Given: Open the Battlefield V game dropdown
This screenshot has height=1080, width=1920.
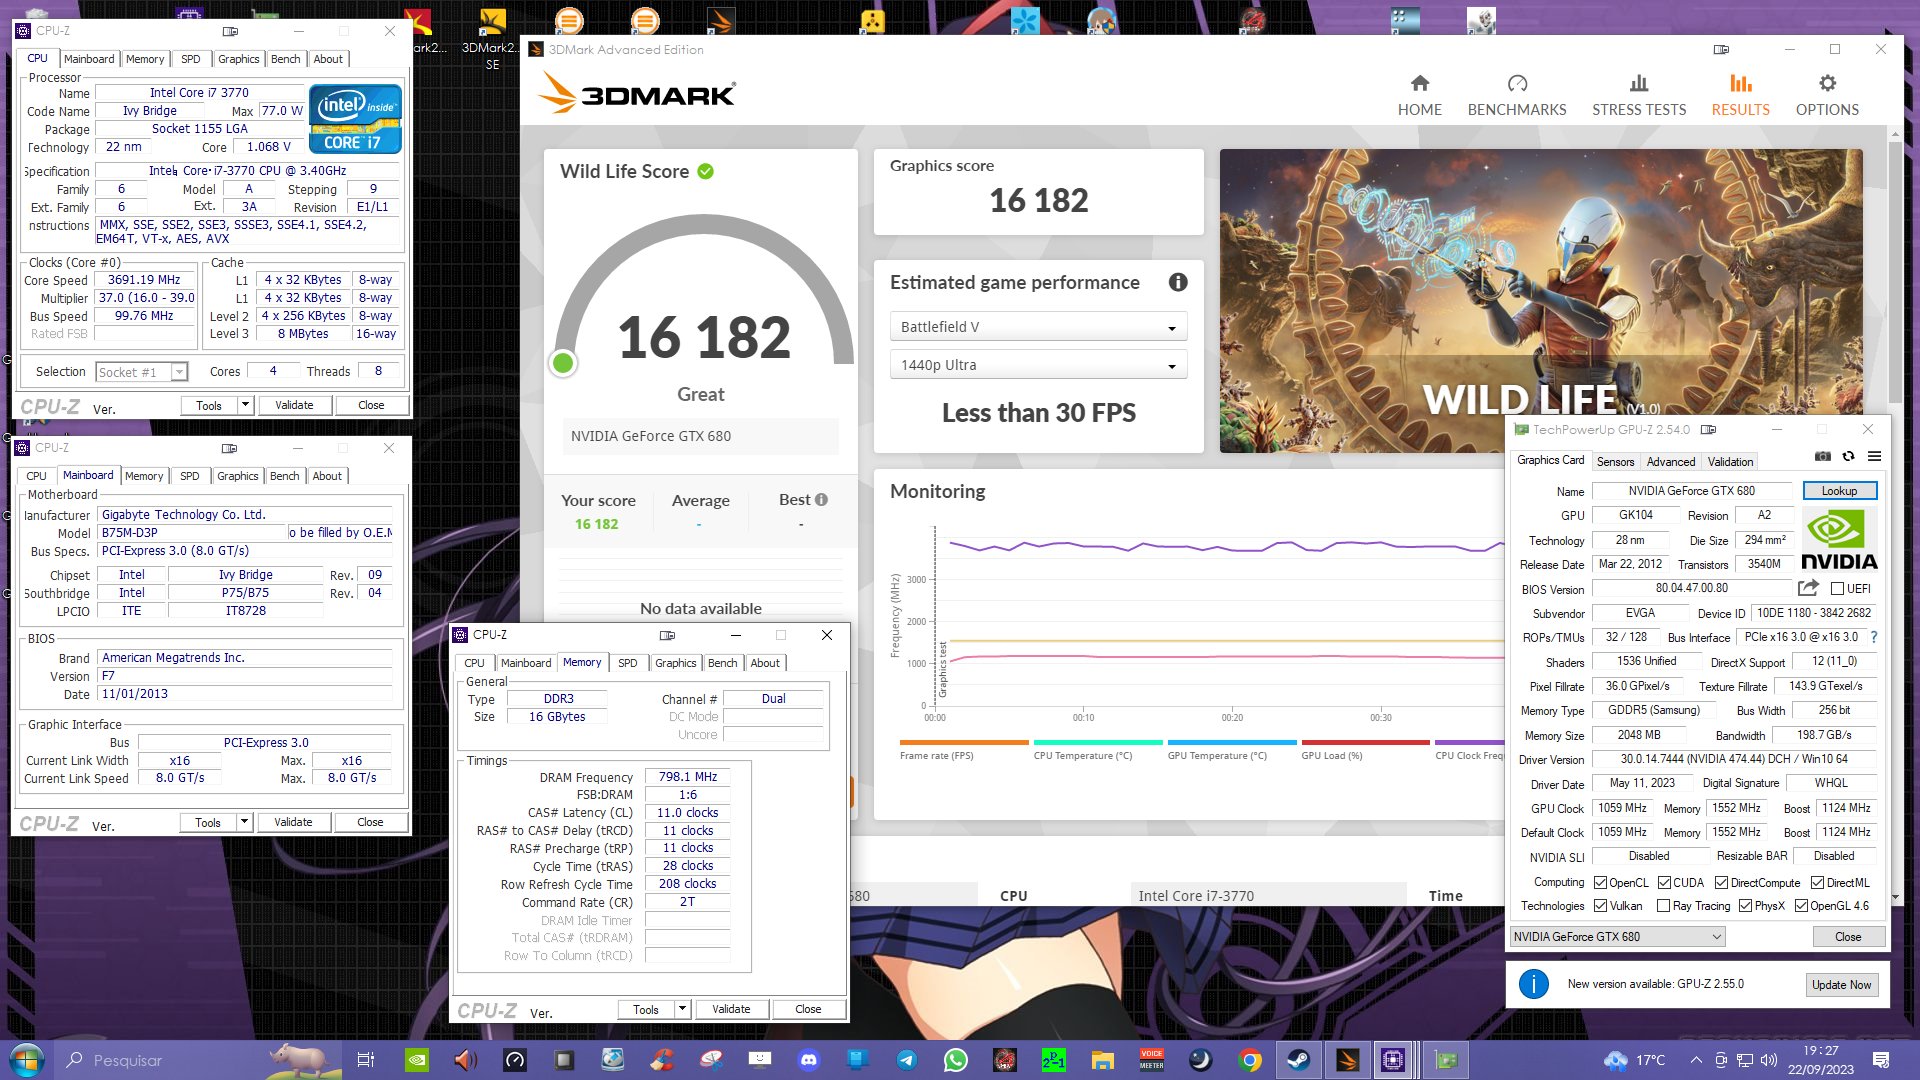Looking at the screenshot, I should tap(1038, 327).
